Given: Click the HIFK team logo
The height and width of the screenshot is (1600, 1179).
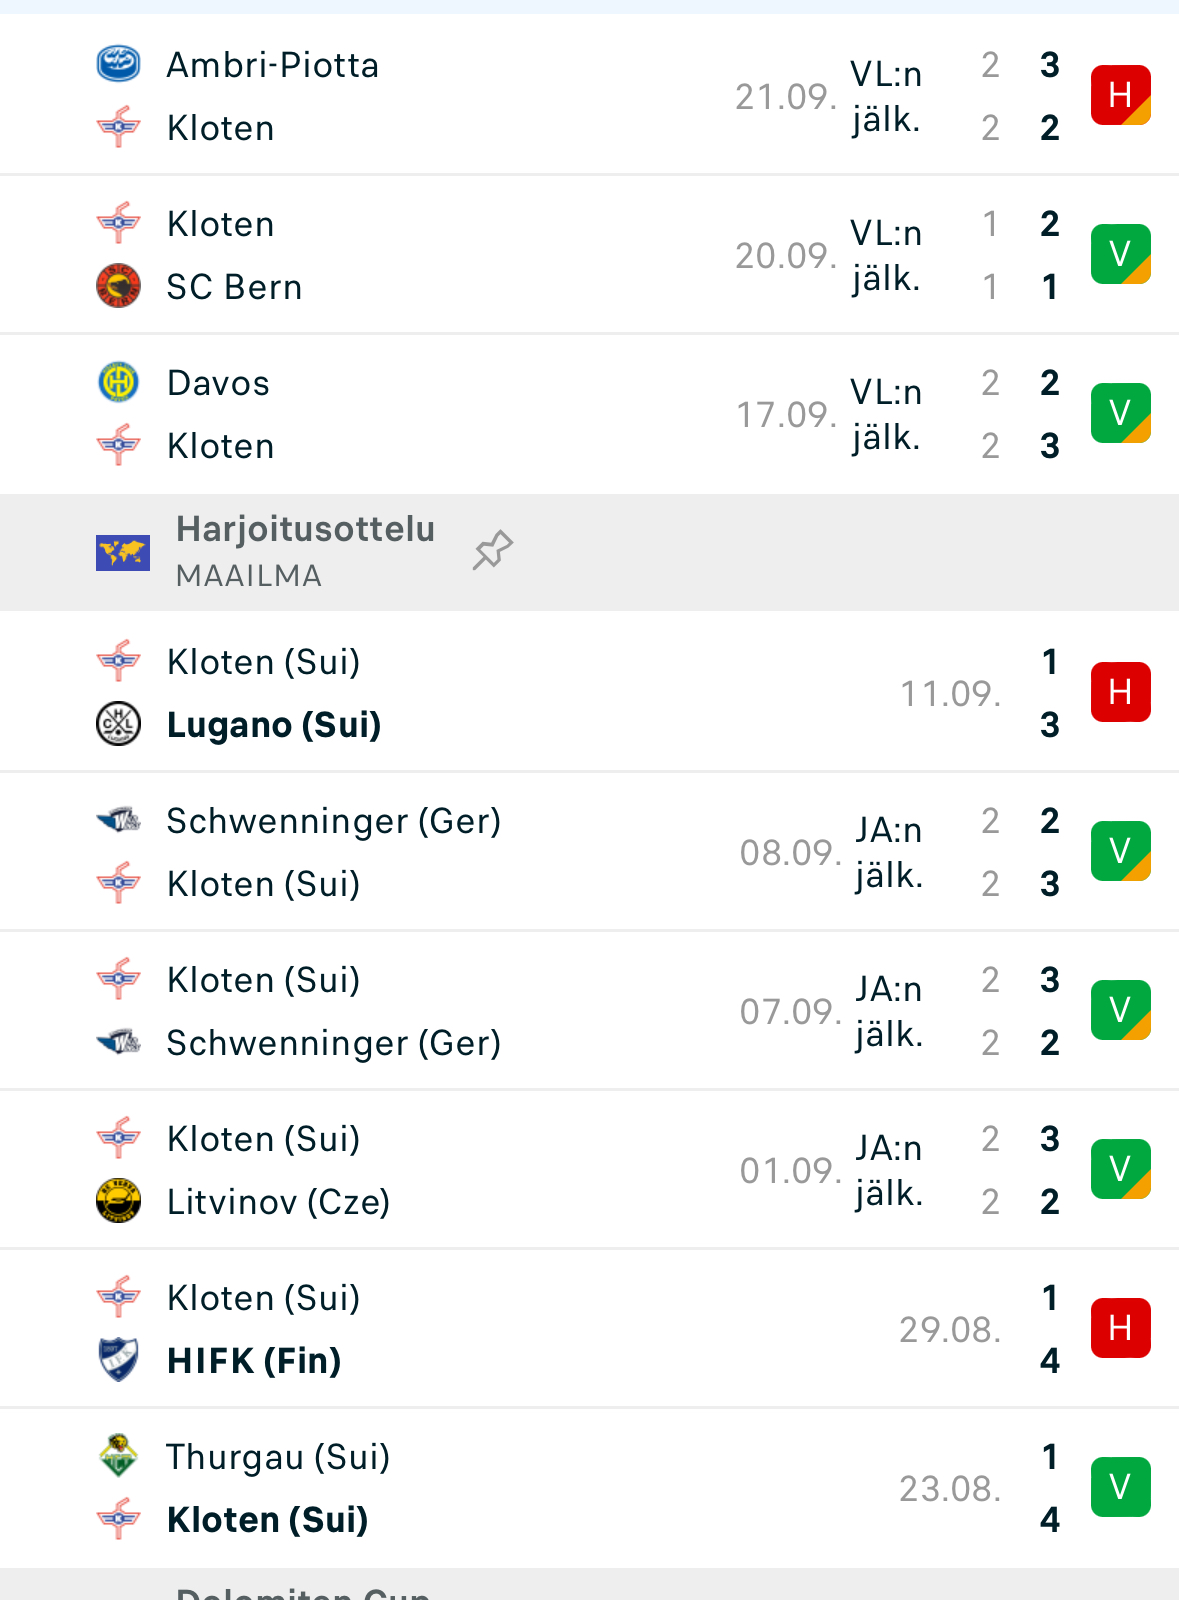Looking at the screenshot, I should [x=118, y=1360].
